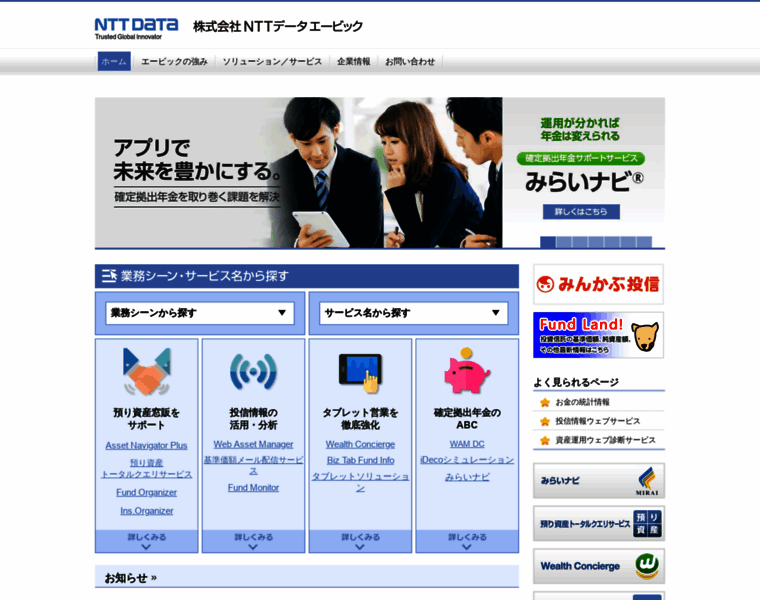Image resolution: width=760 pixels, height=600 pixels.
Task: Open the お知らせ heading link
Action: coord(130,578)
